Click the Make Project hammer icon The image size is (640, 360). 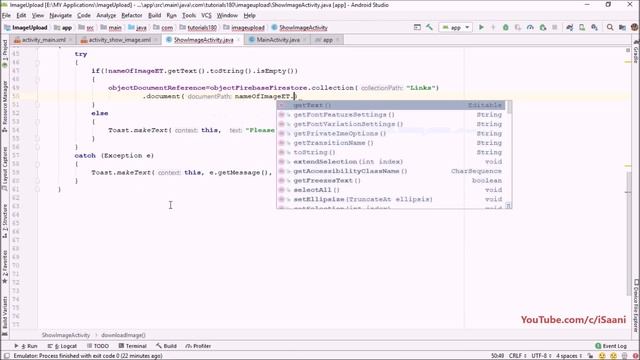point(429,27)
